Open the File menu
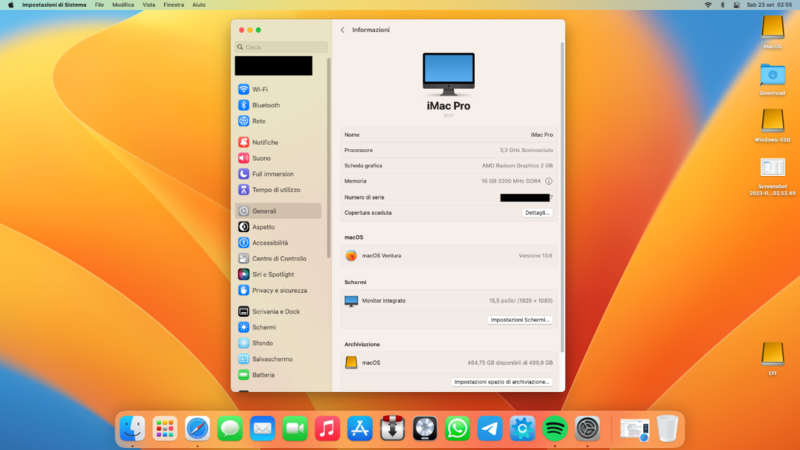The height and width of the screenshot is (450, 800). pos(99,5)
